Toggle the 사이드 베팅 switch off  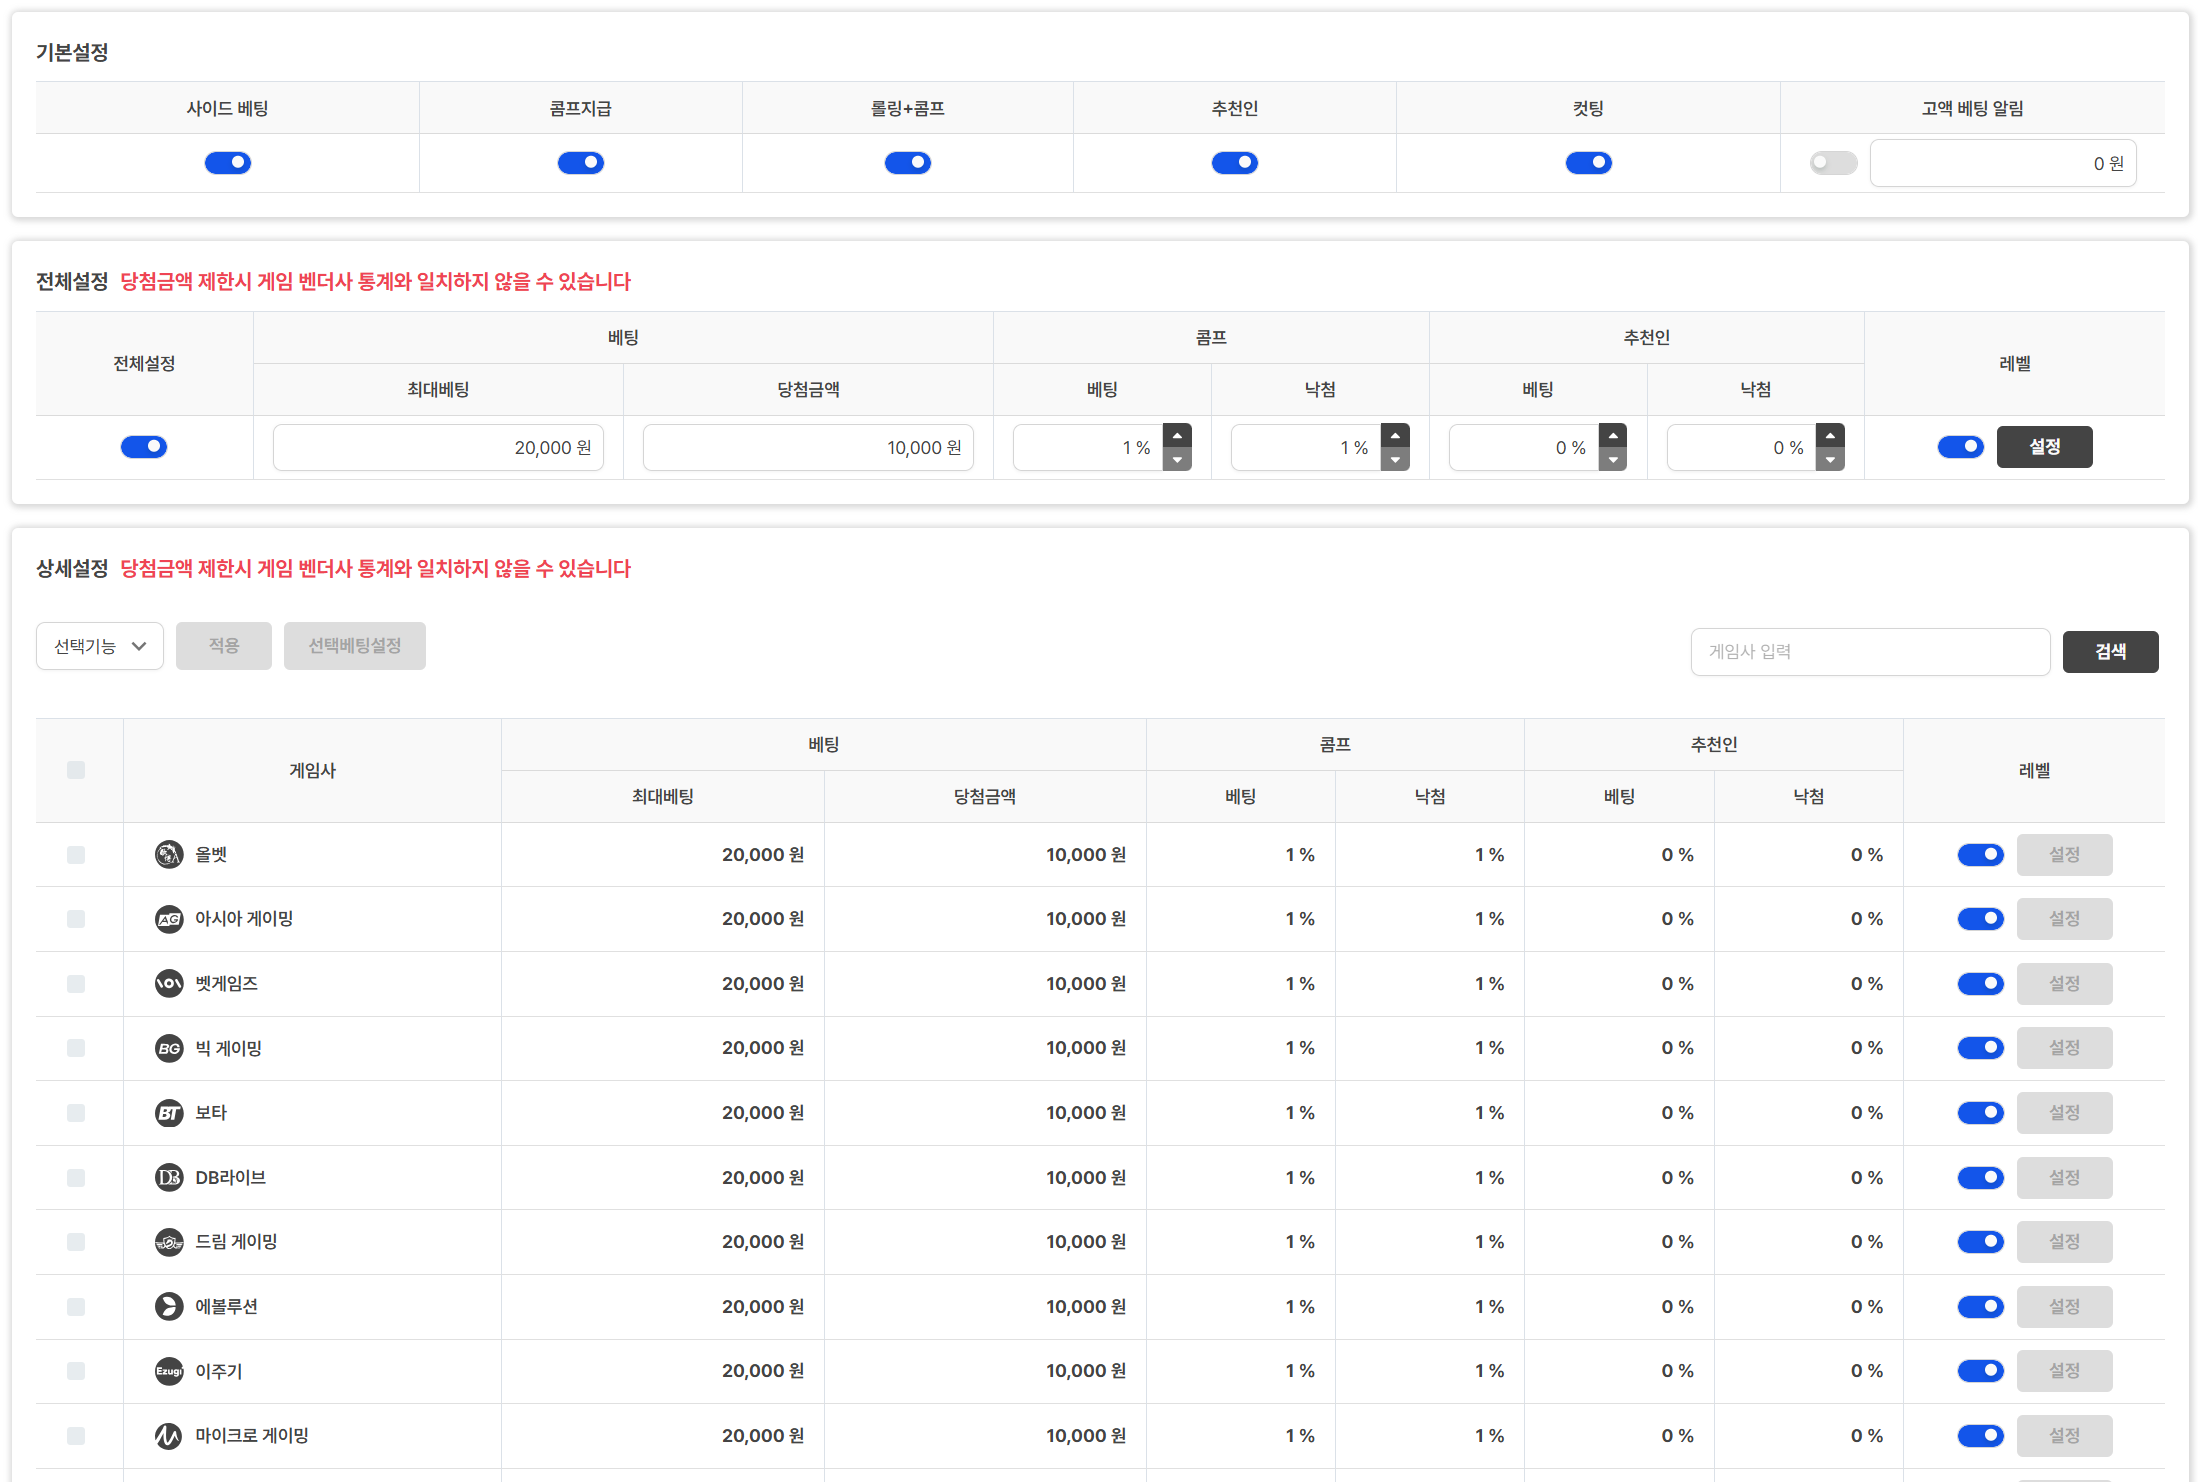tap(228, 163)
